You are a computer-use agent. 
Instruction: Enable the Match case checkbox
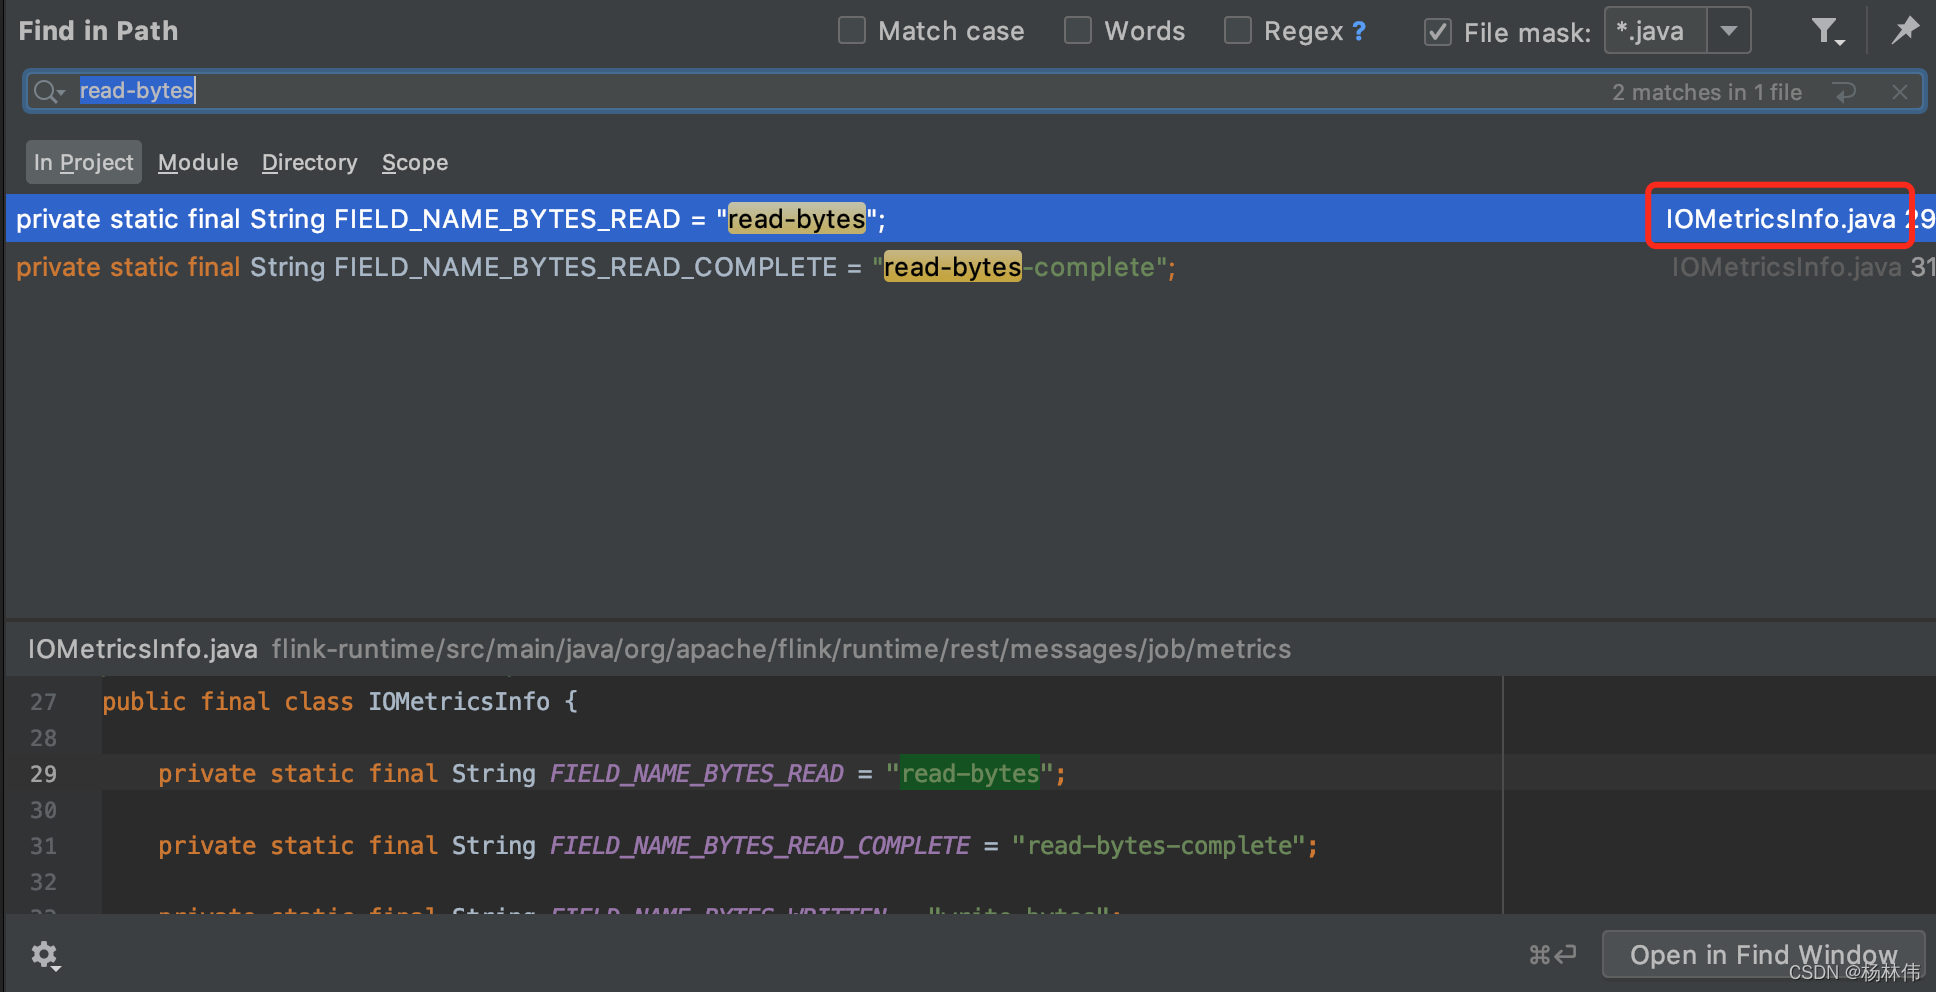click(x=852, y=31)
